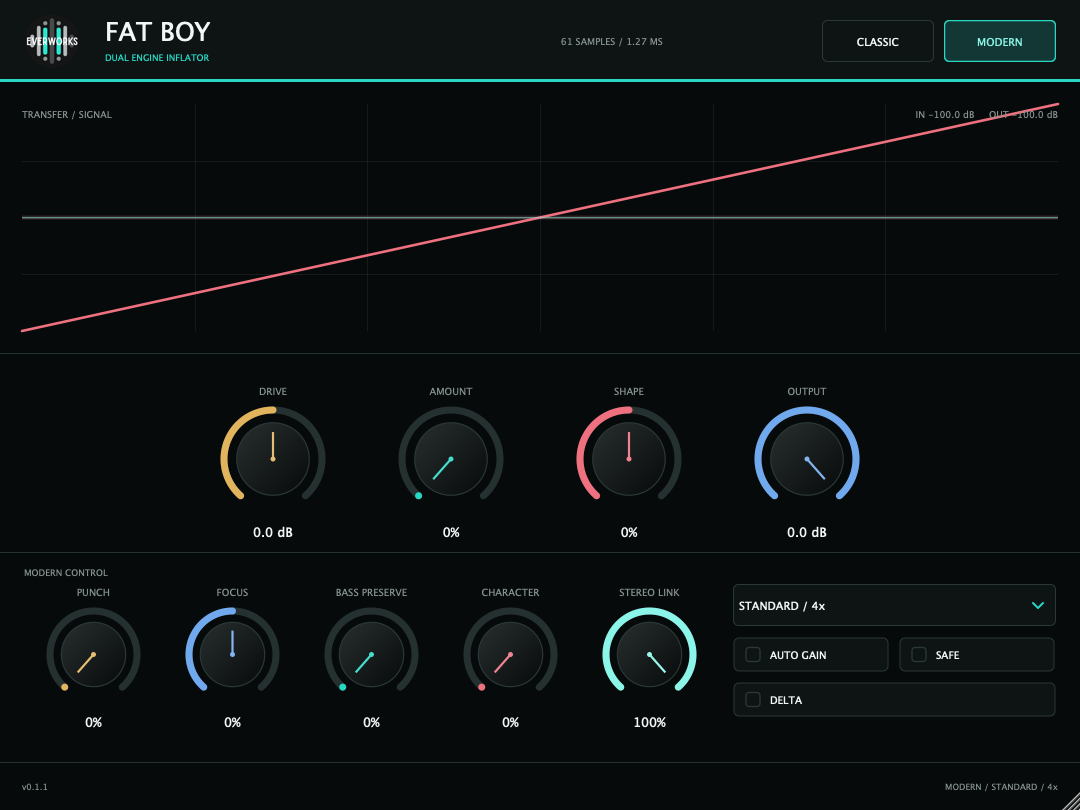This screenshot has width=1080, height=810.
Task: Enable the AUTO GAIN checkbox
Action: tap(753, 654)
